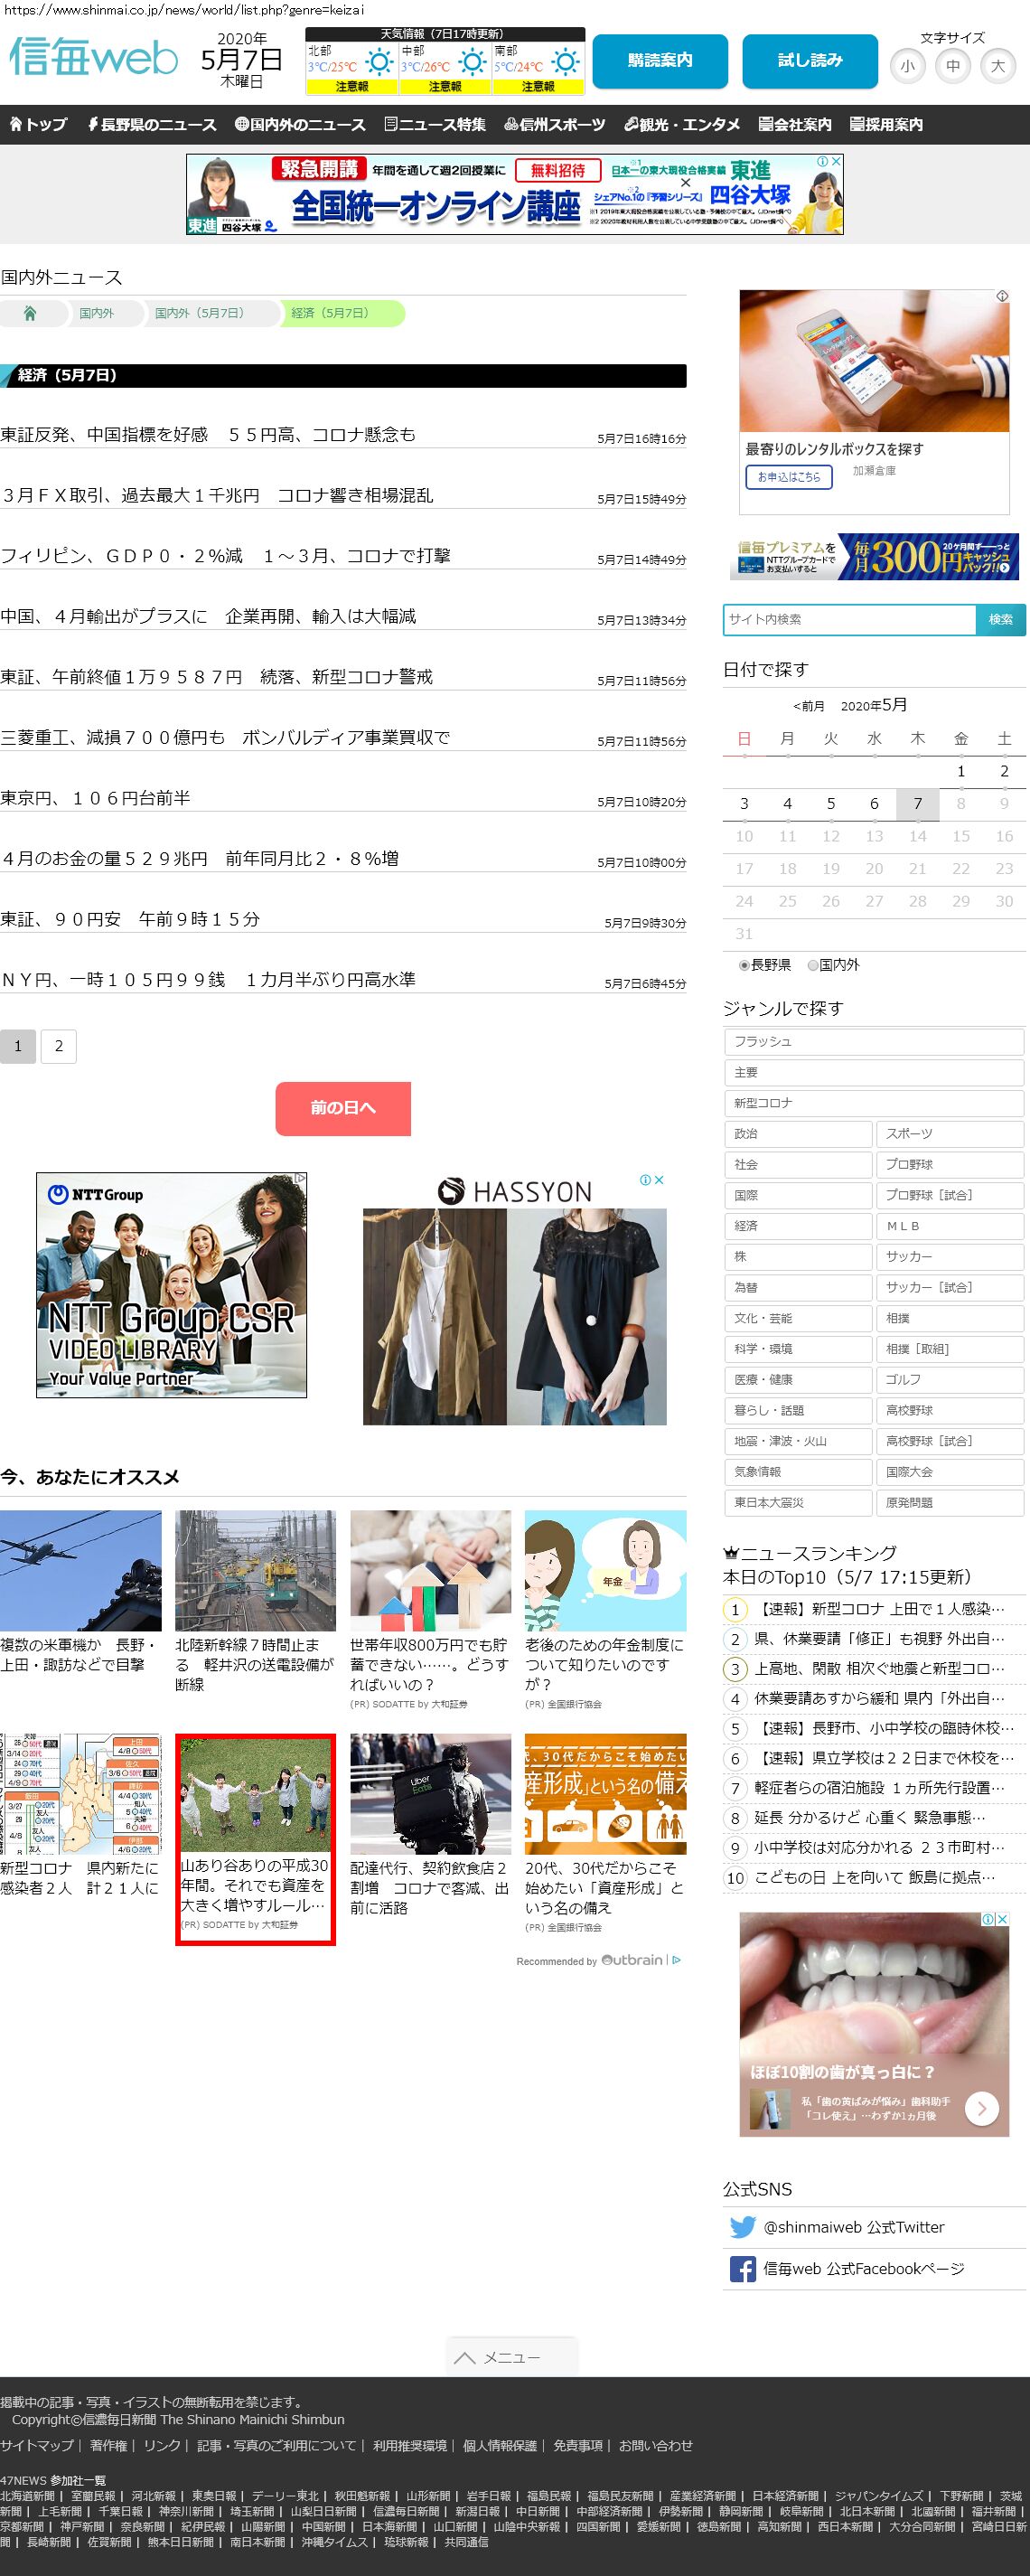Click the 購読案内 button
This screenshot has width=1030, height=2576.
(x=659, y=61)
